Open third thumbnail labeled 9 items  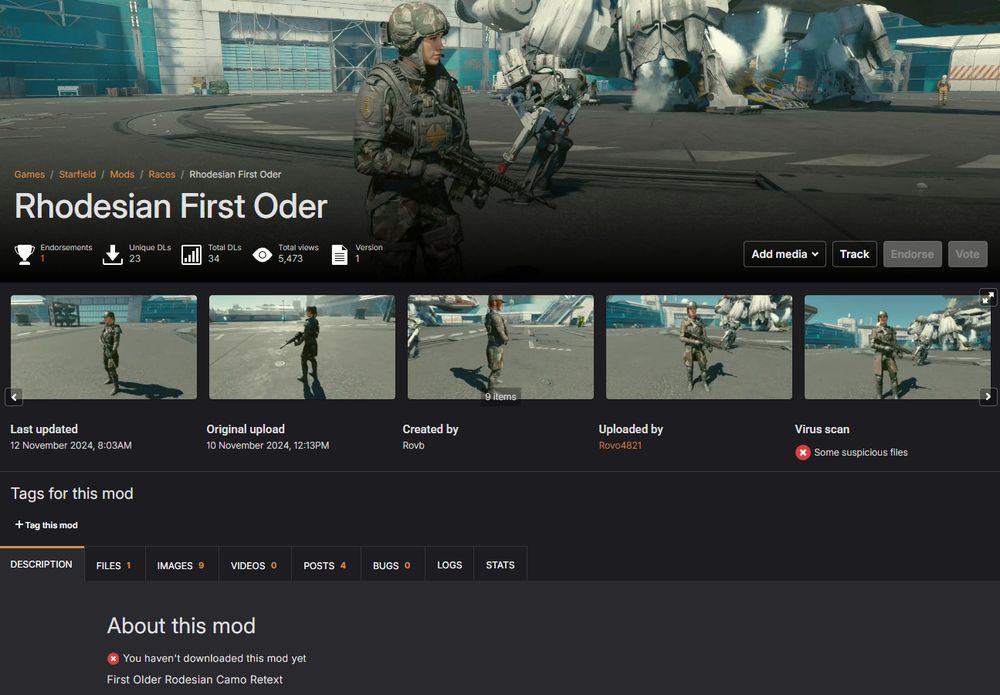pyautogui.click(x=501, y=347)
